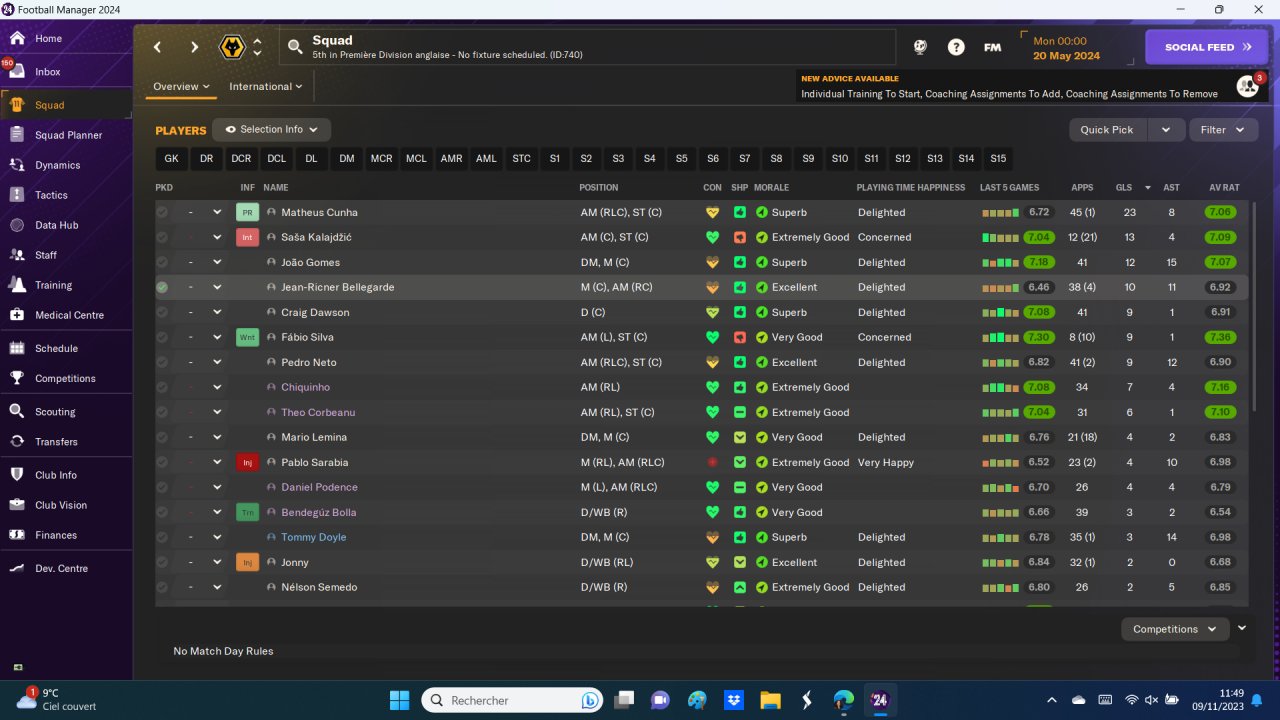Toggle pick checkbox for Jean-Ricner Bellegarde
The image size is (1280, 720).
[162, 287]
